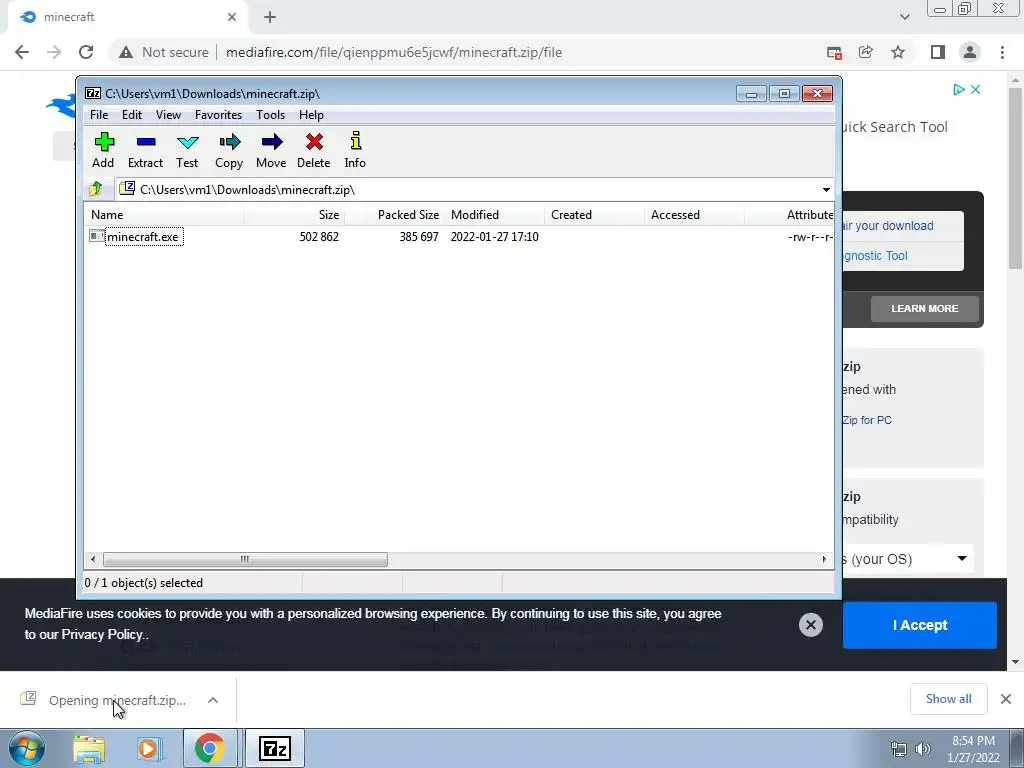
Task: Dismiss the cookie banner with X
Action: 810,625
